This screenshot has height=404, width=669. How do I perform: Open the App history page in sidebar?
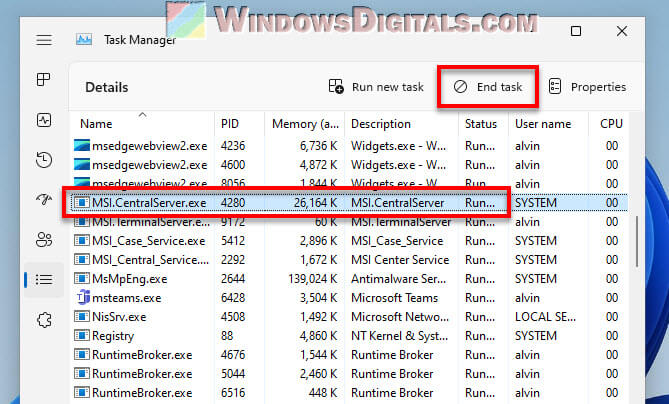(x=44, y=160)
